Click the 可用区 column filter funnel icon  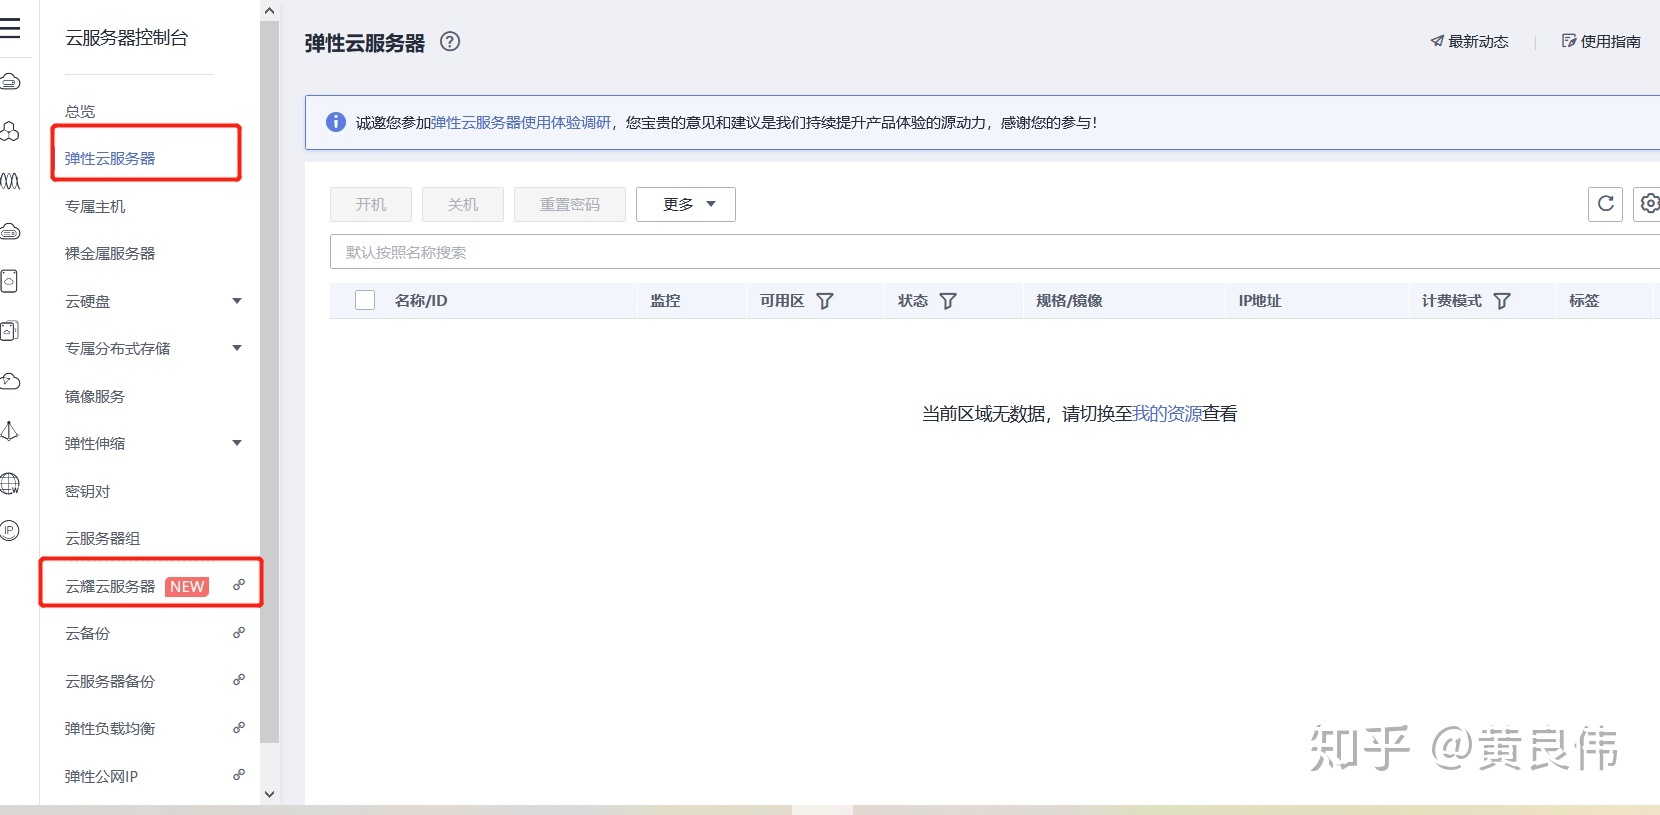coord(825,301)
